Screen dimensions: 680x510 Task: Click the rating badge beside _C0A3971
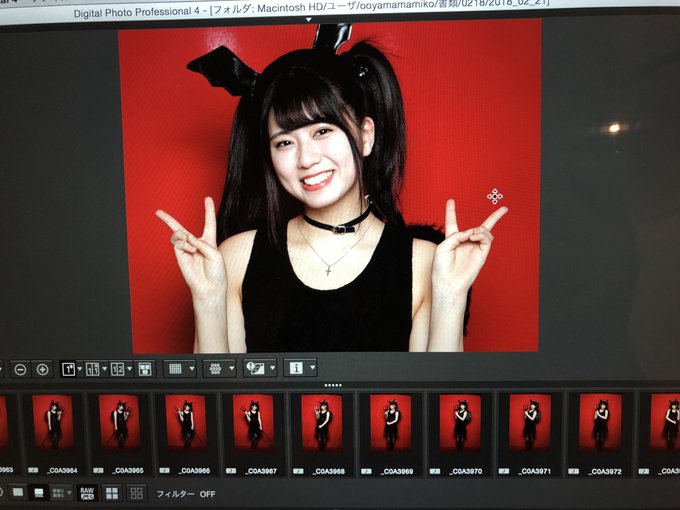point(503,471)
